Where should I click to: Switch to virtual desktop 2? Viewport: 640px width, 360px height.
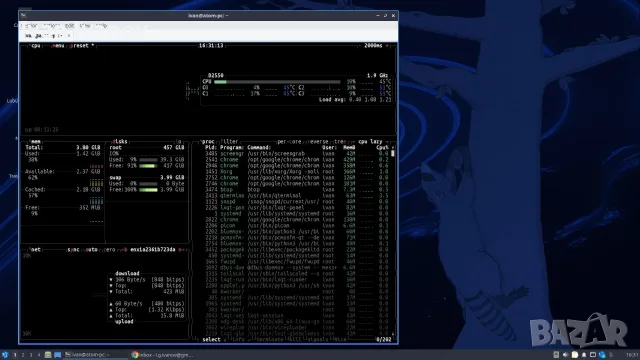point(23,355)
